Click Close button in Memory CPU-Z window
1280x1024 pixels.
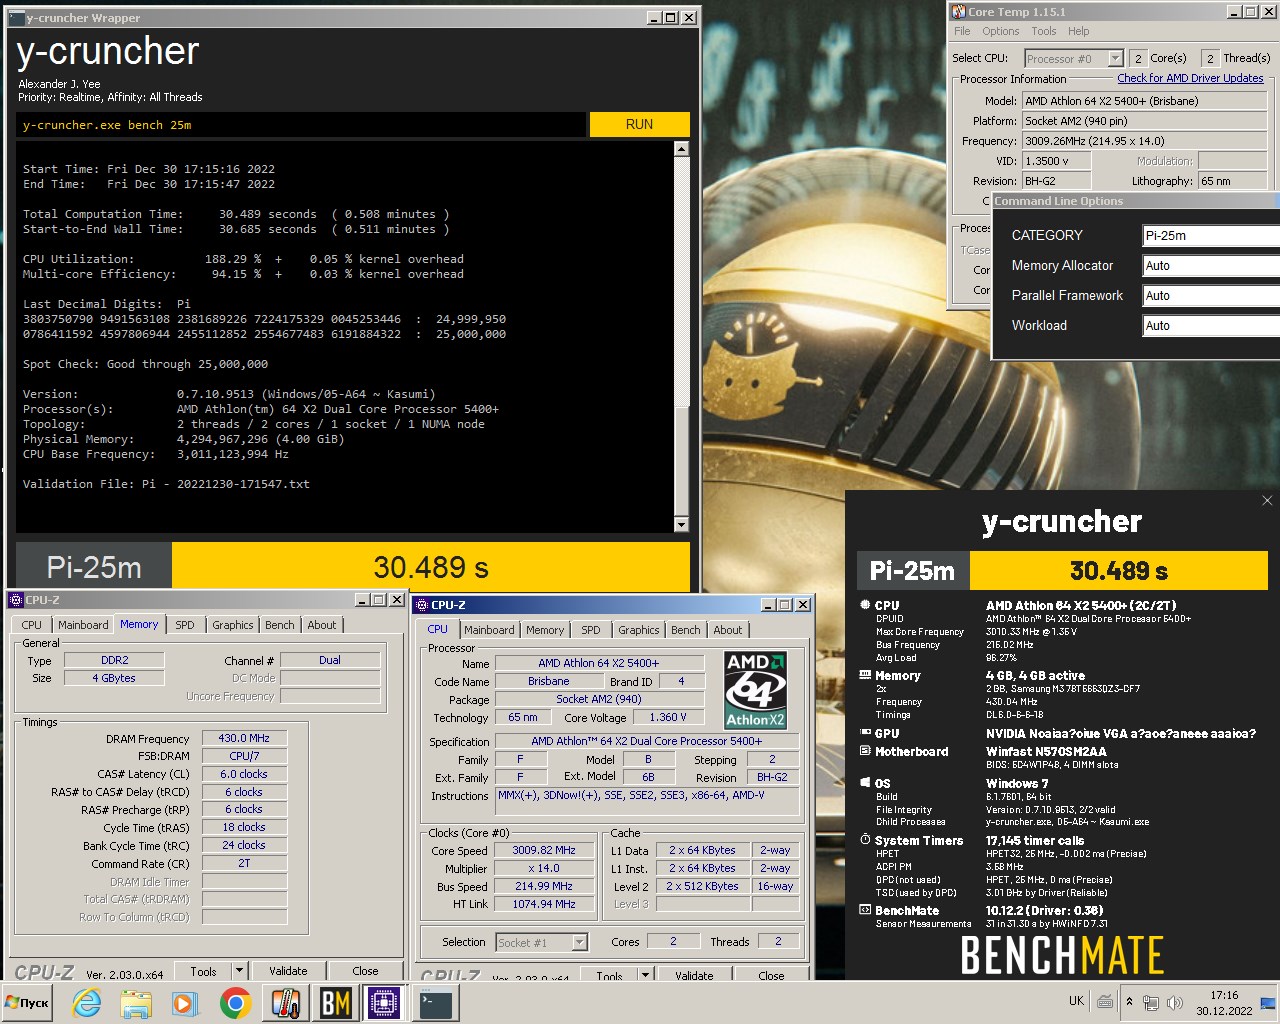(365, 971)
